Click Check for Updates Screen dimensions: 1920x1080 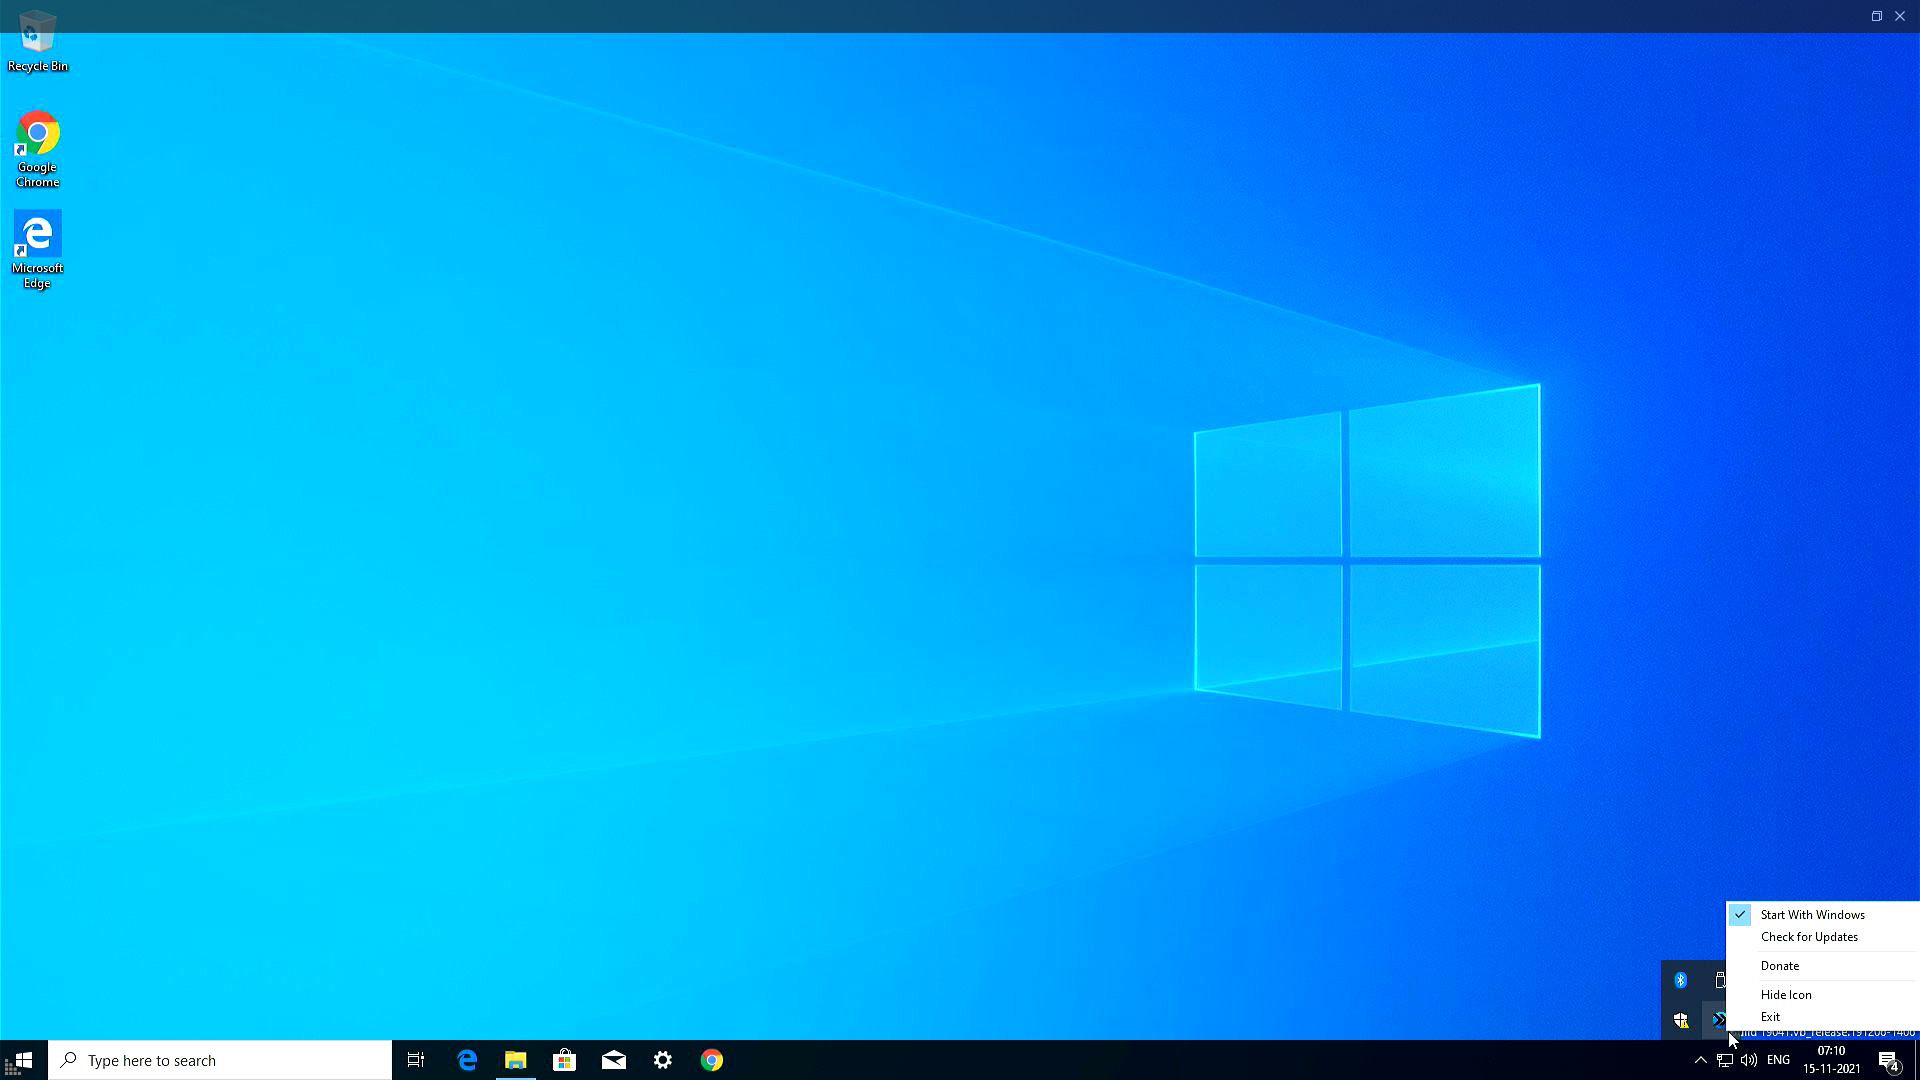[1808, 937]
